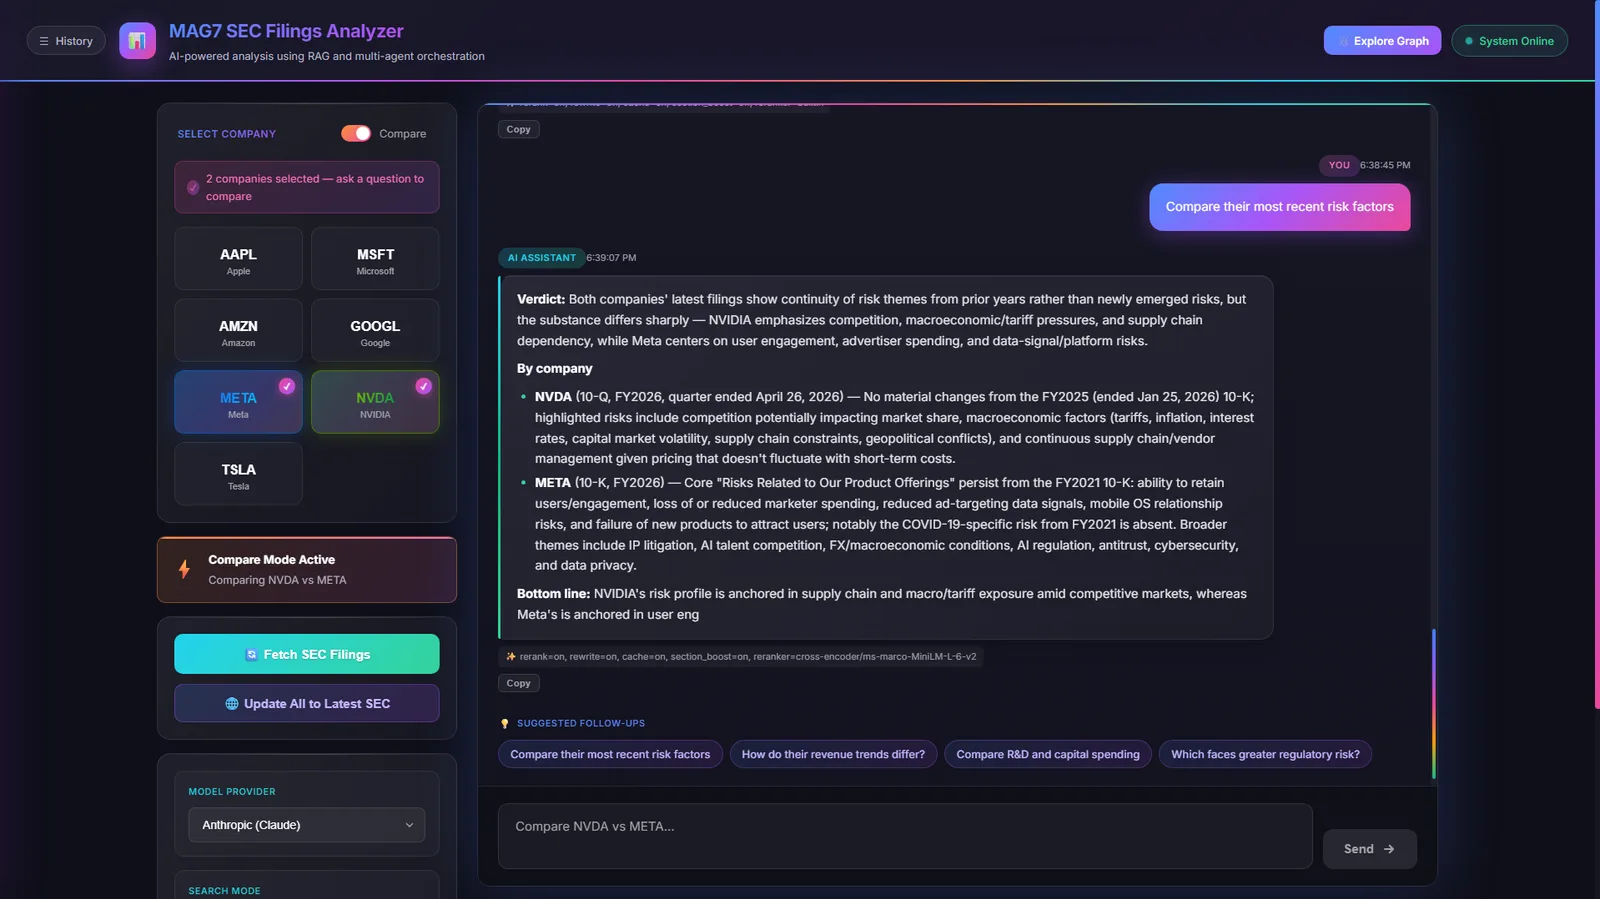
Task: Click the arrow icon on Send button
Action: (1389, 849)
